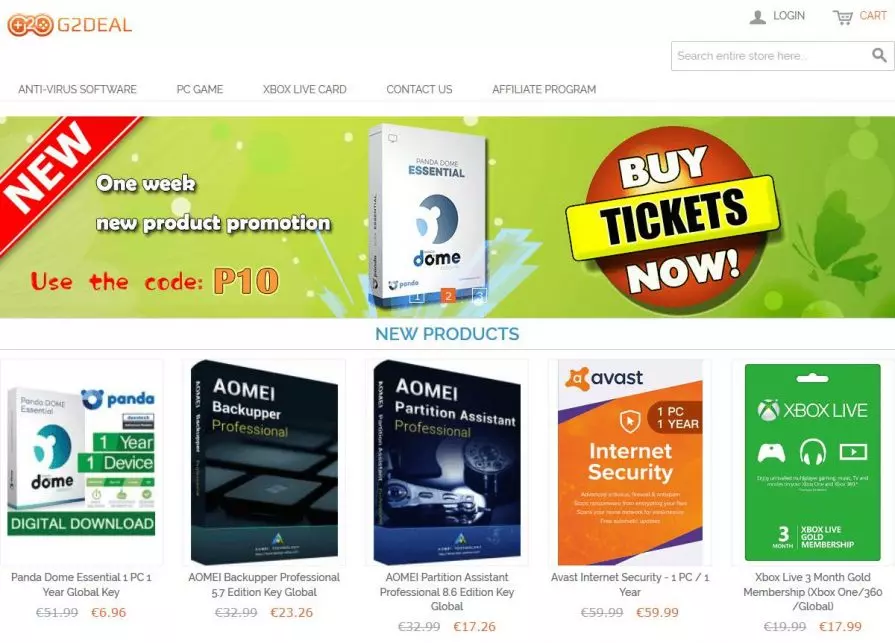This screenshot has height=643, width=895.
Task: Open the Affiliate Program page
Action: tap(544, 90)
